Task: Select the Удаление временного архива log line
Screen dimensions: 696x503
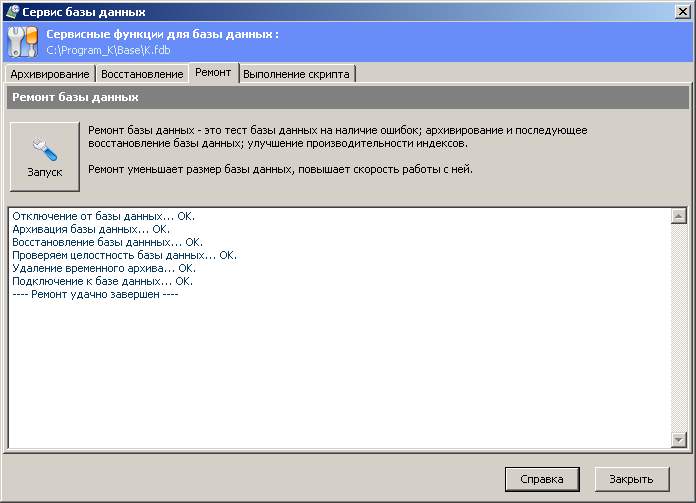Action: click(x=103, y=268)
